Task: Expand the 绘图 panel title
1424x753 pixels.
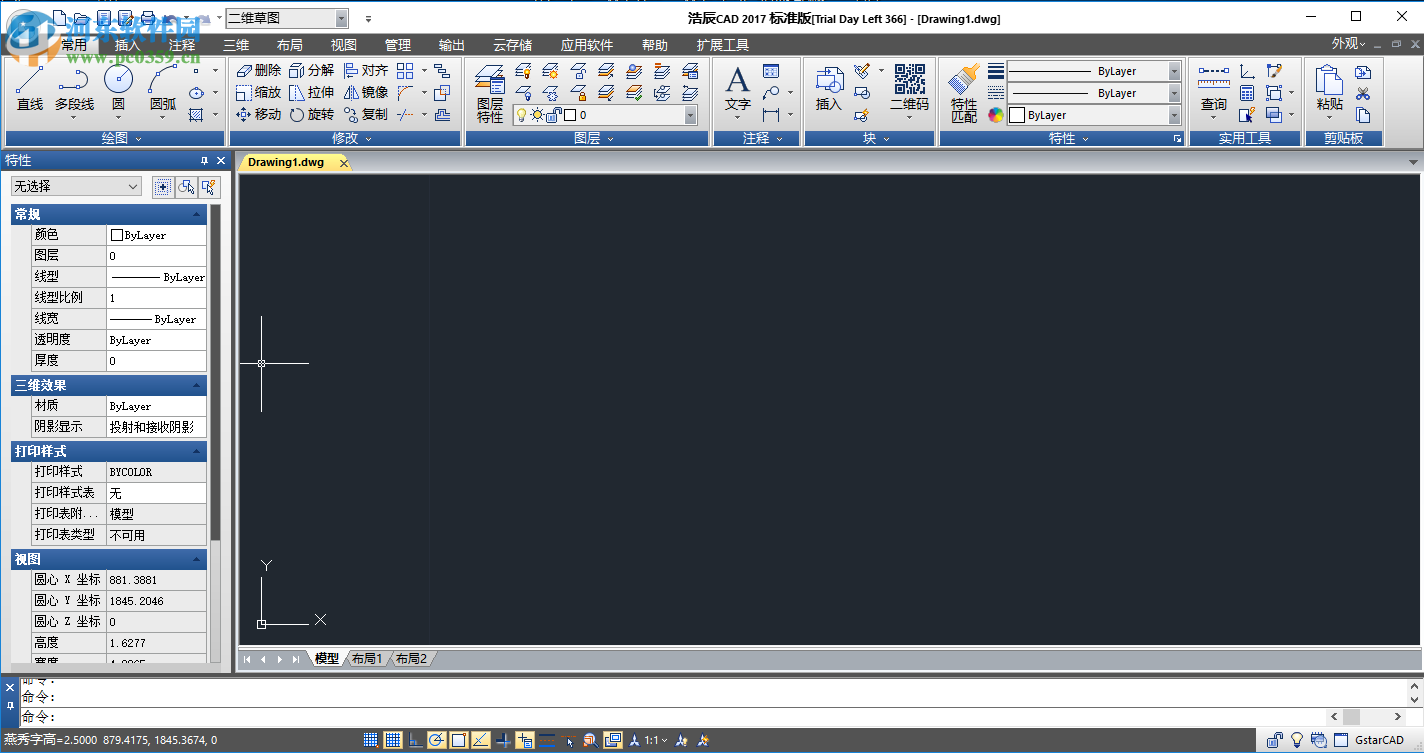Action: point(122,138)
